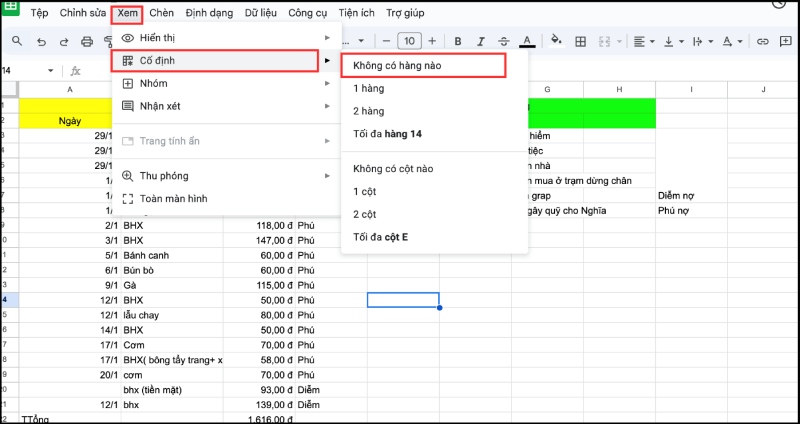
Task: Freeze 2 hàng
Action: coord(434,111)
